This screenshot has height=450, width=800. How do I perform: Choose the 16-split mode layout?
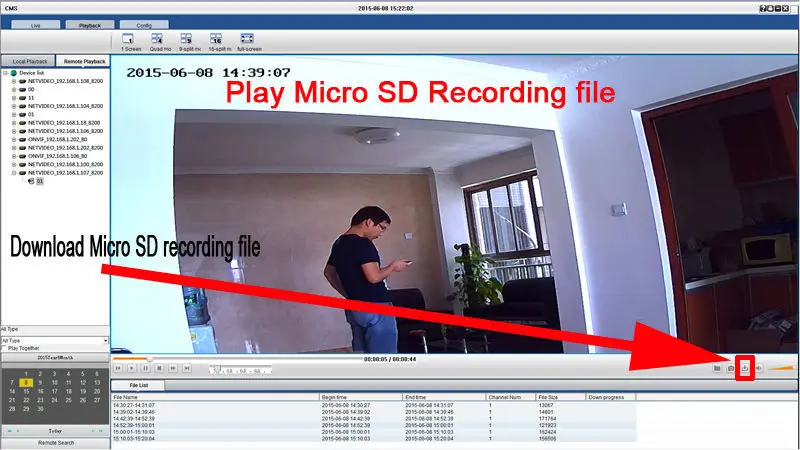[216, 39]
